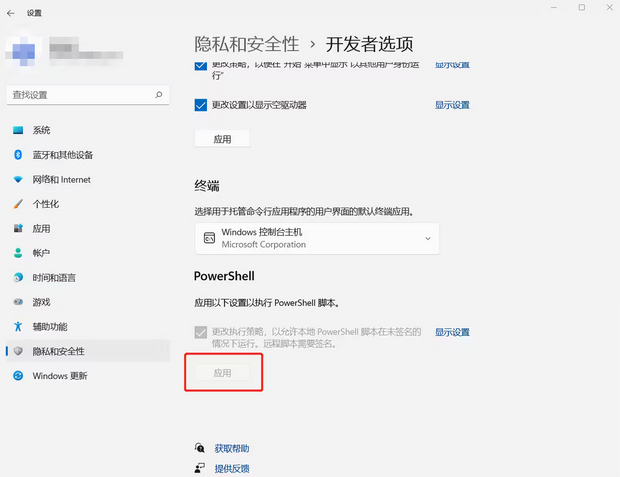Toggle the PowerShell execution policy checkbox
Viewport: 620px width, 477px height.
point(201,332)
